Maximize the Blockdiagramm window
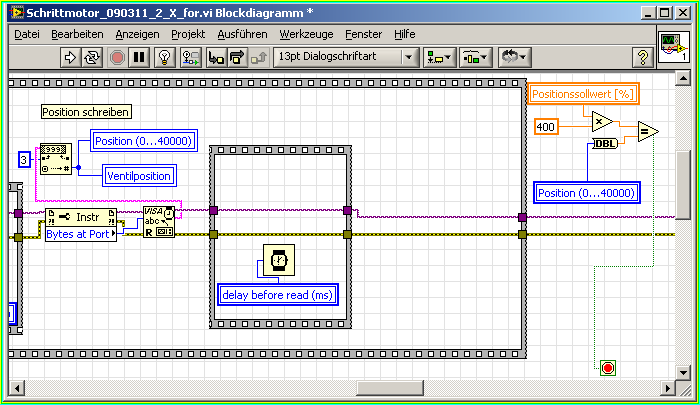 click(665, 13)
